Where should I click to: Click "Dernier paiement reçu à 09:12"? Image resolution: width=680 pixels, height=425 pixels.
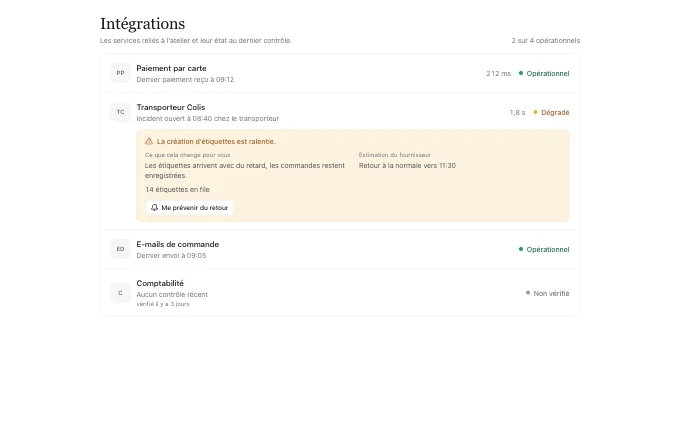[185, 79]
